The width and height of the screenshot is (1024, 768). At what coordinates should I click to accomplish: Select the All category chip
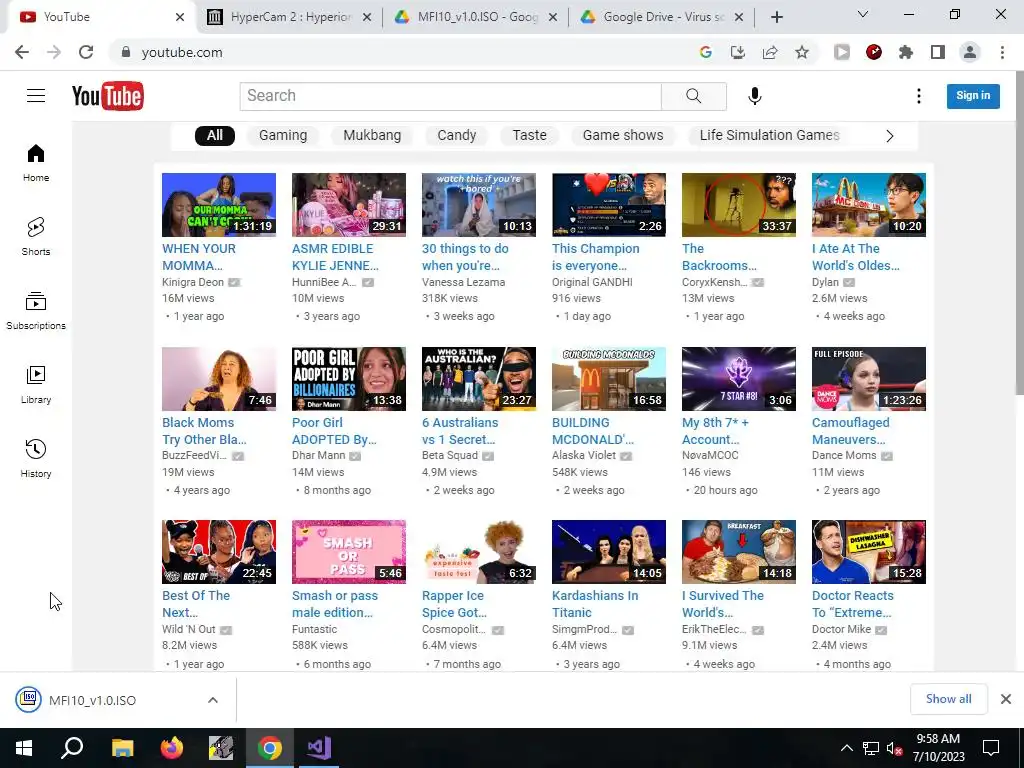(215, 135)
